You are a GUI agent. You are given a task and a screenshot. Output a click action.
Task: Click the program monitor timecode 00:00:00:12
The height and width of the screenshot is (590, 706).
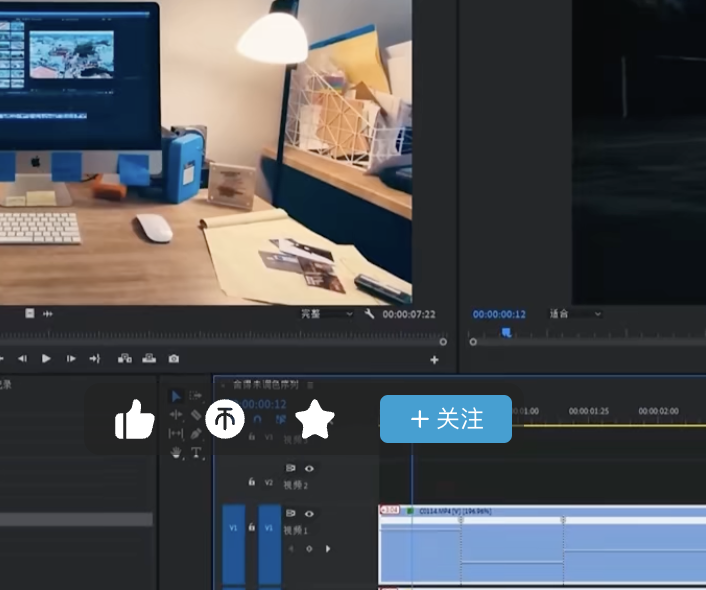499,314
